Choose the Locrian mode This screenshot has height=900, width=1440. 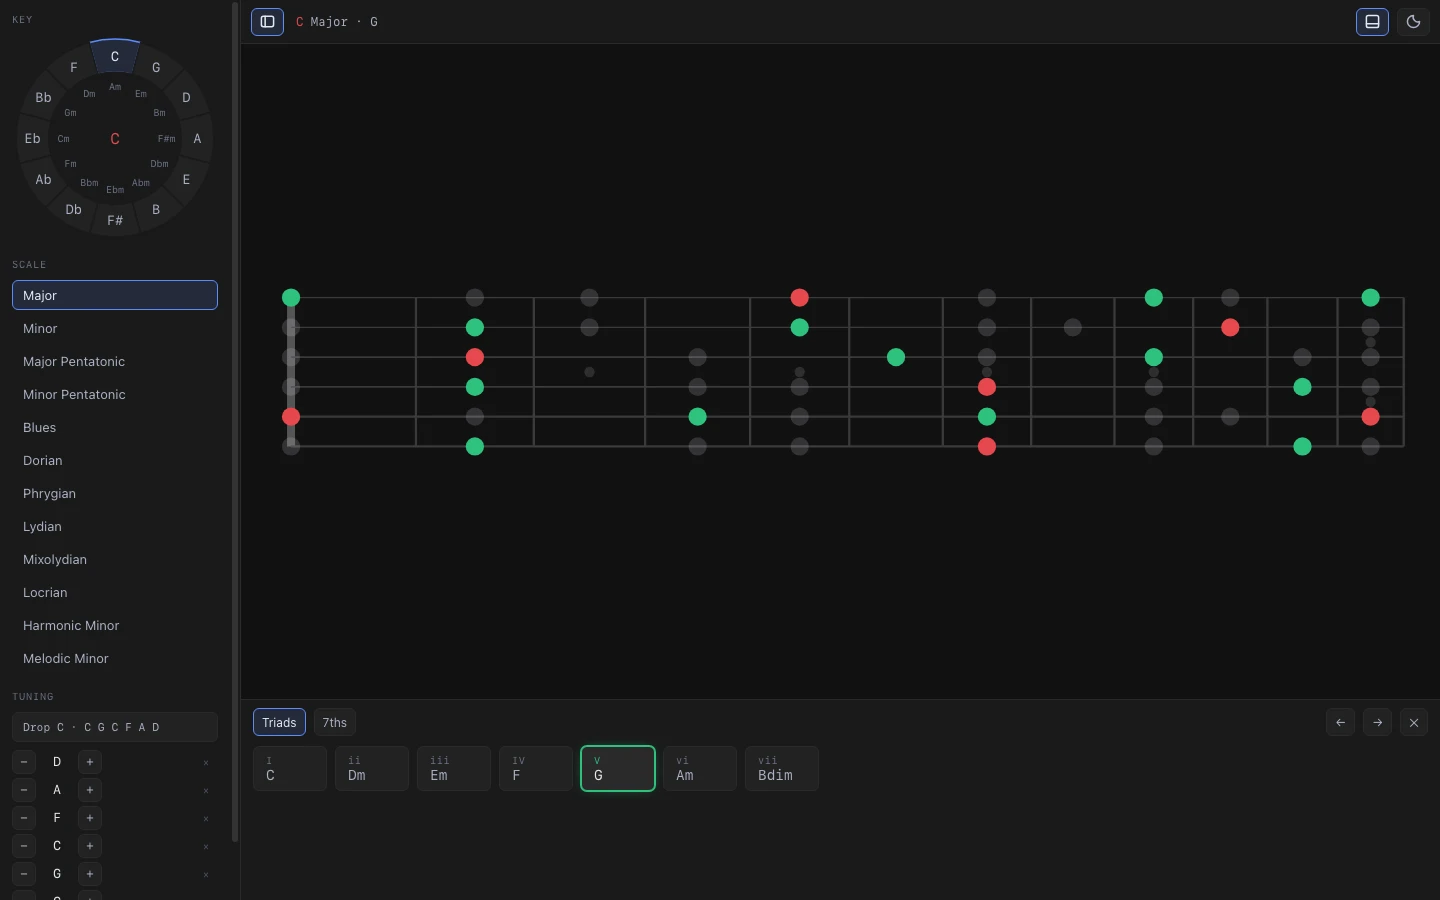click(115, 592)
